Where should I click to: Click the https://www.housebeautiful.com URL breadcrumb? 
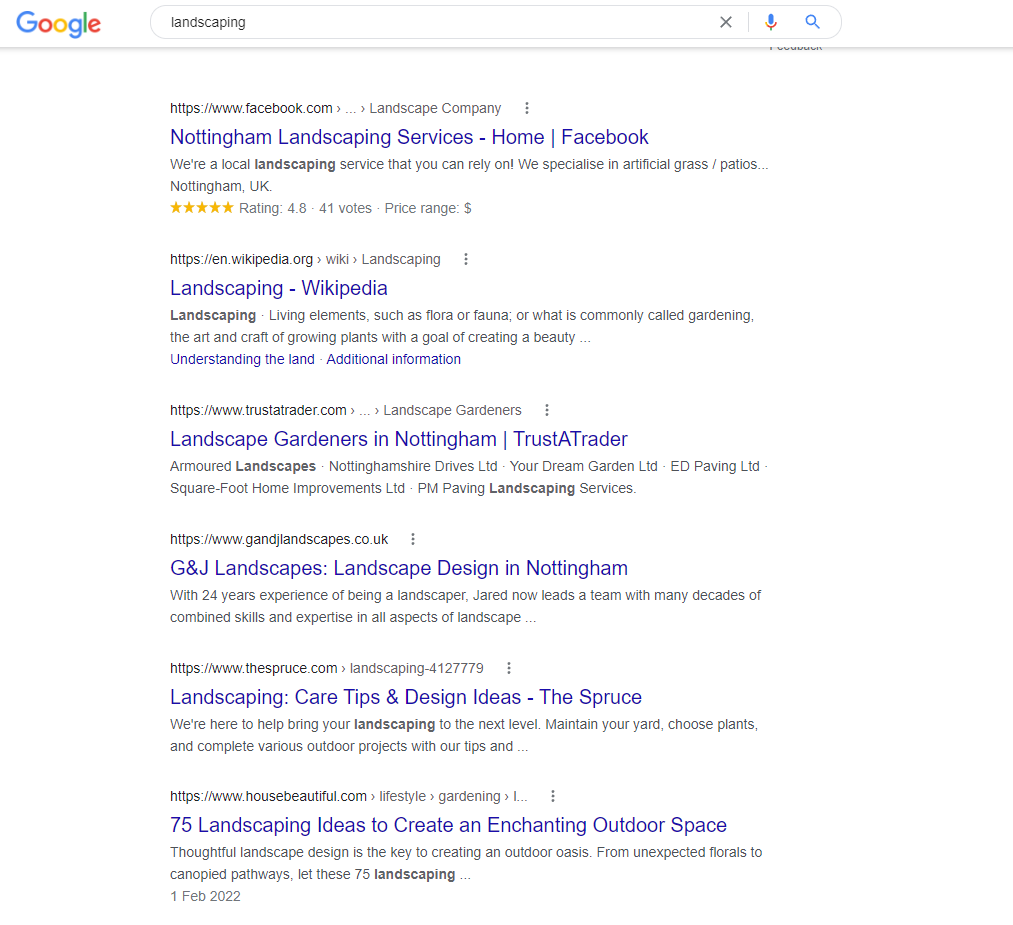(268, 796)
